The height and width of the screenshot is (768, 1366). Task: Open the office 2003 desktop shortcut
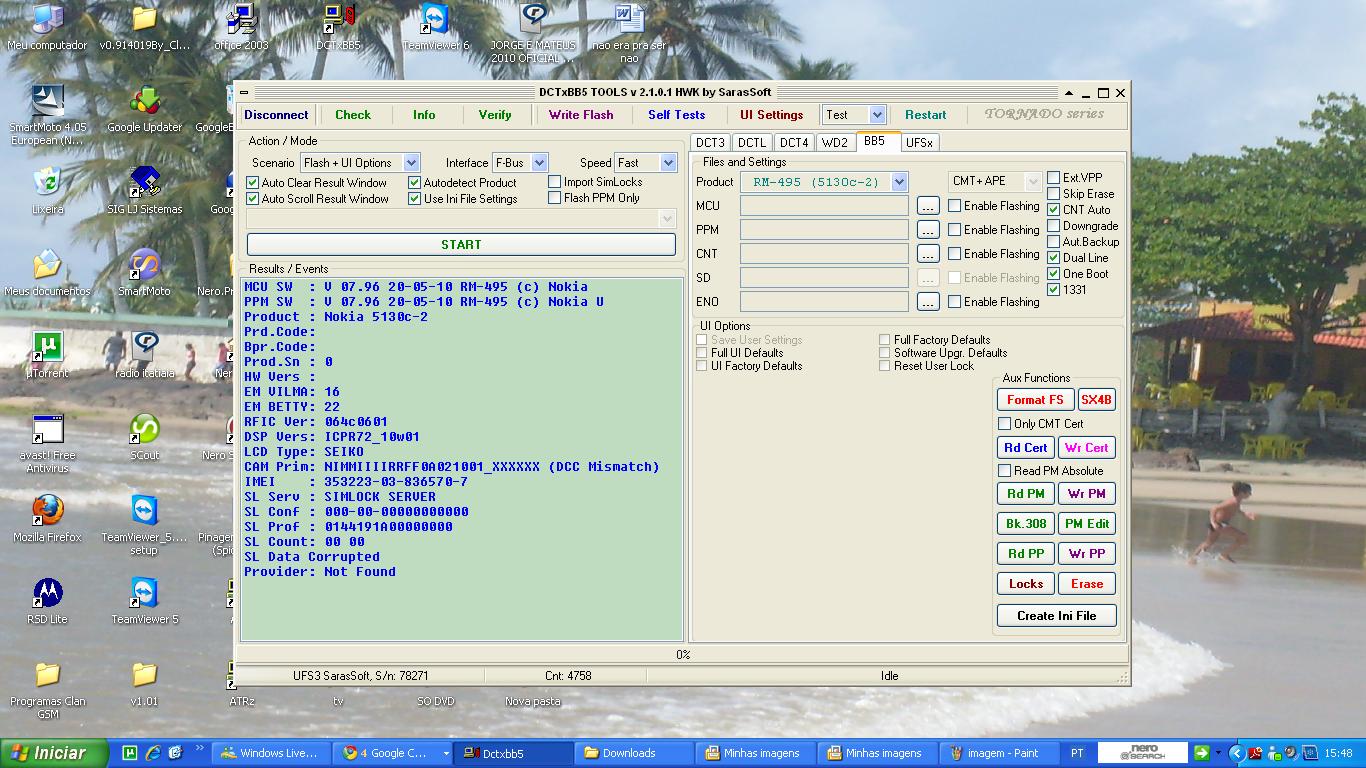click(x=241, y=27)
